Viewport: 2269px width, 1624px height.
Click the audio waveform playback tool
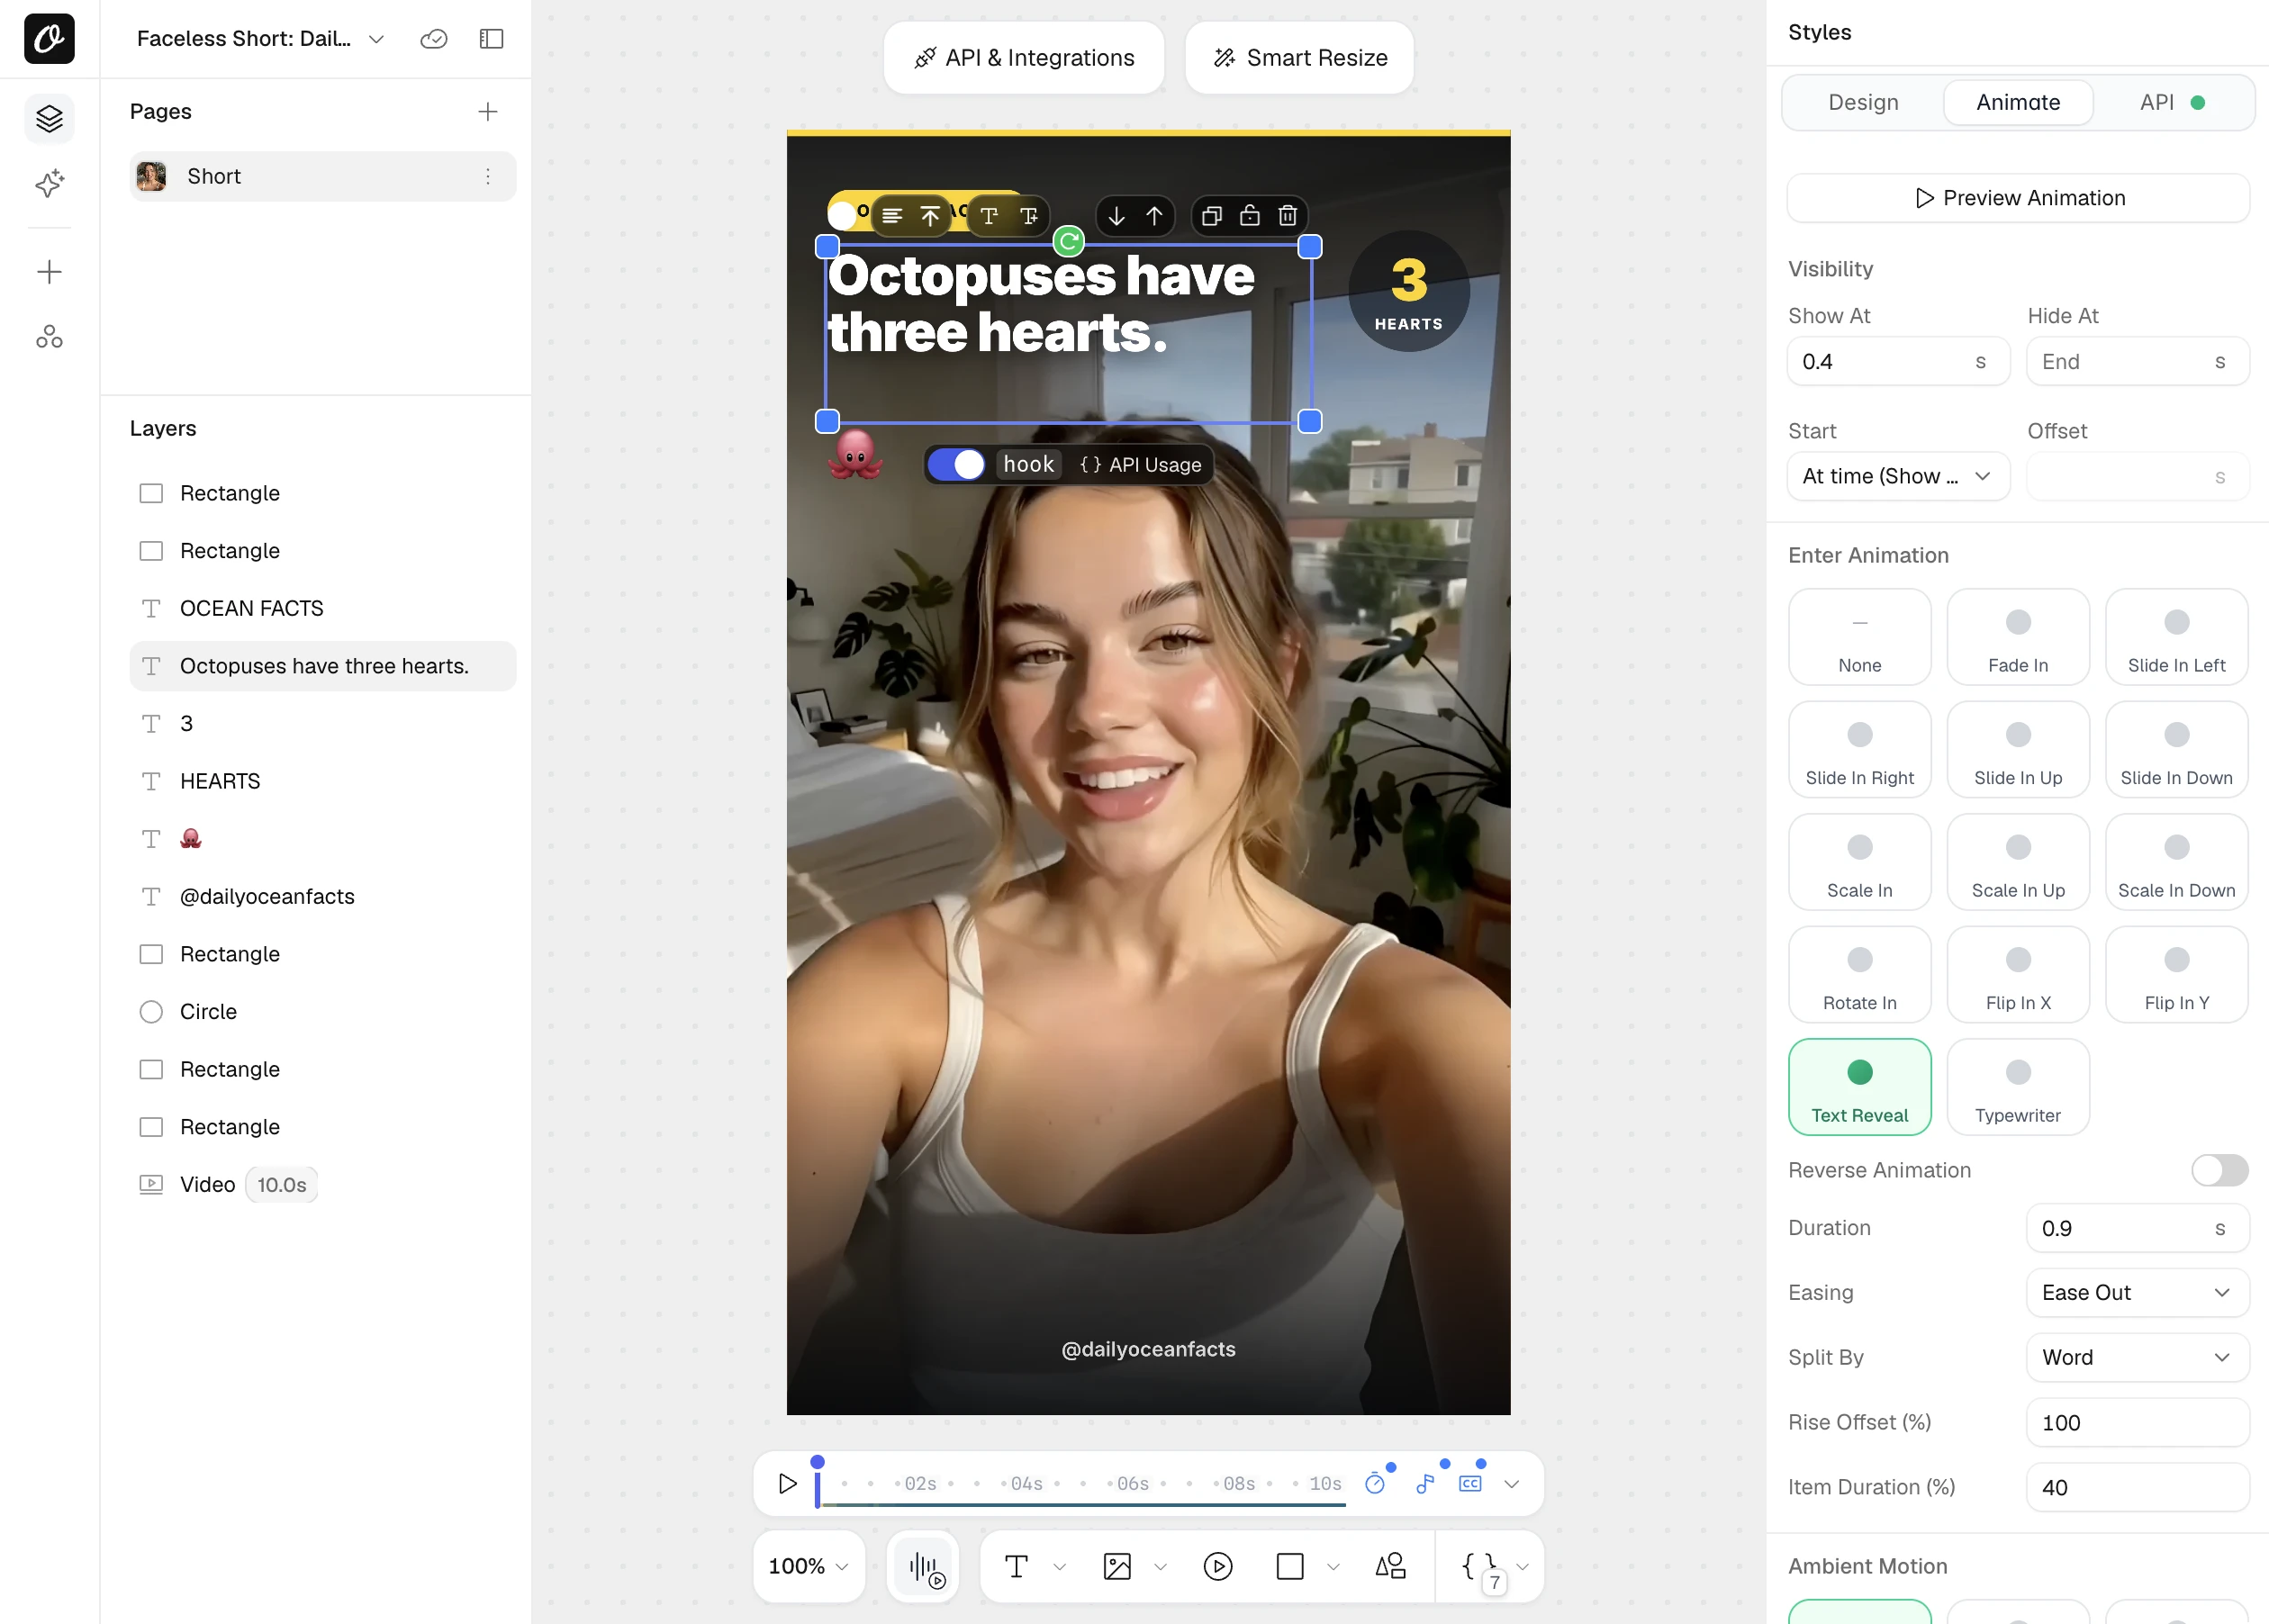925,1567
